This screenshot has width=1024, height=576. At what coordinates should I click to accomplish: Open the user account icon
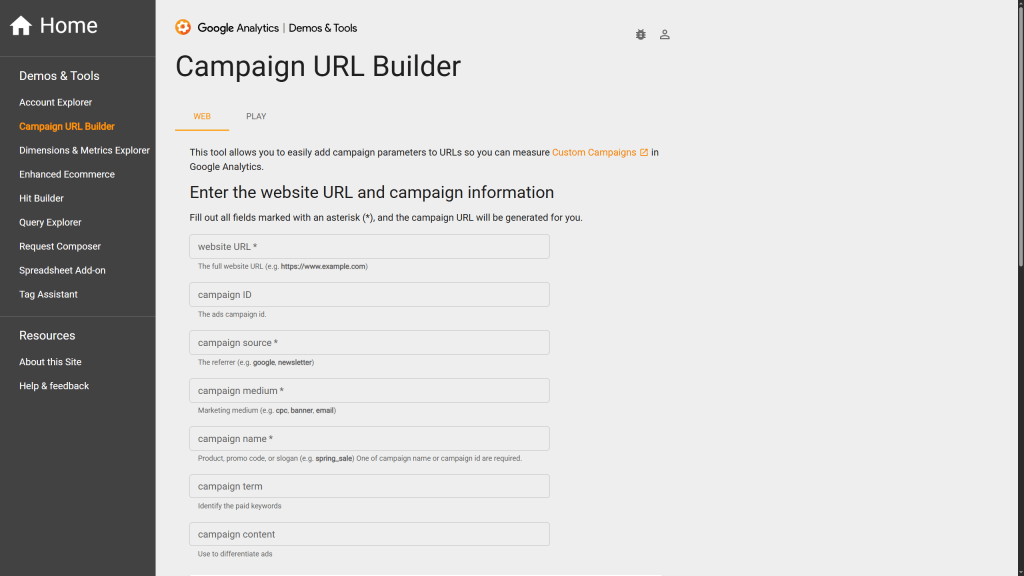pos(665,34)
